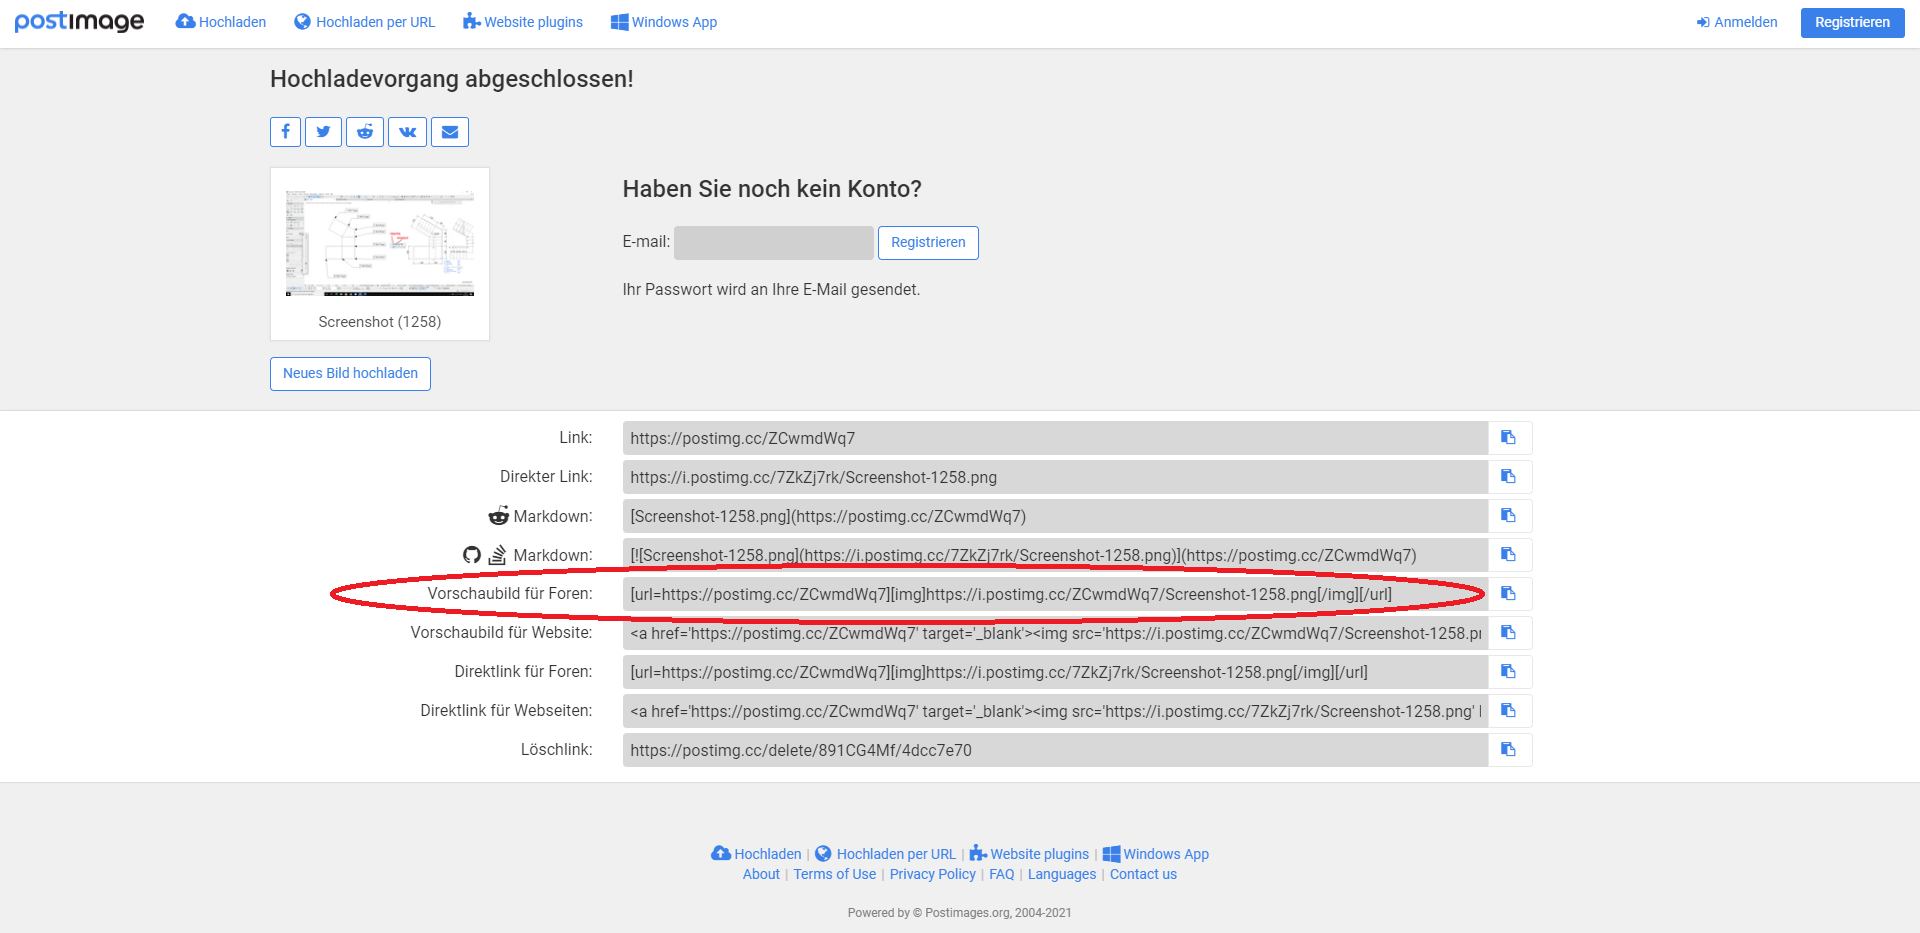Select the Vorschaubild für Foren text field

coord(1055,594)
